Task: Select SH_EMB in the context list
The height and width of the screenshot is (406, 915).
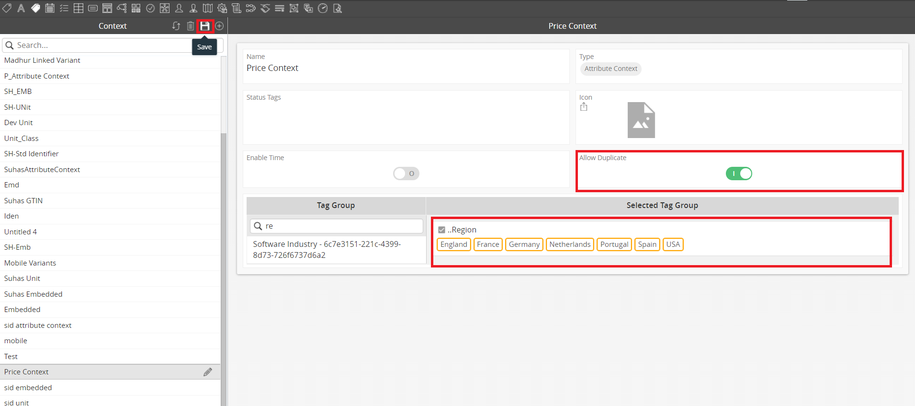Action: pos(110,92)
